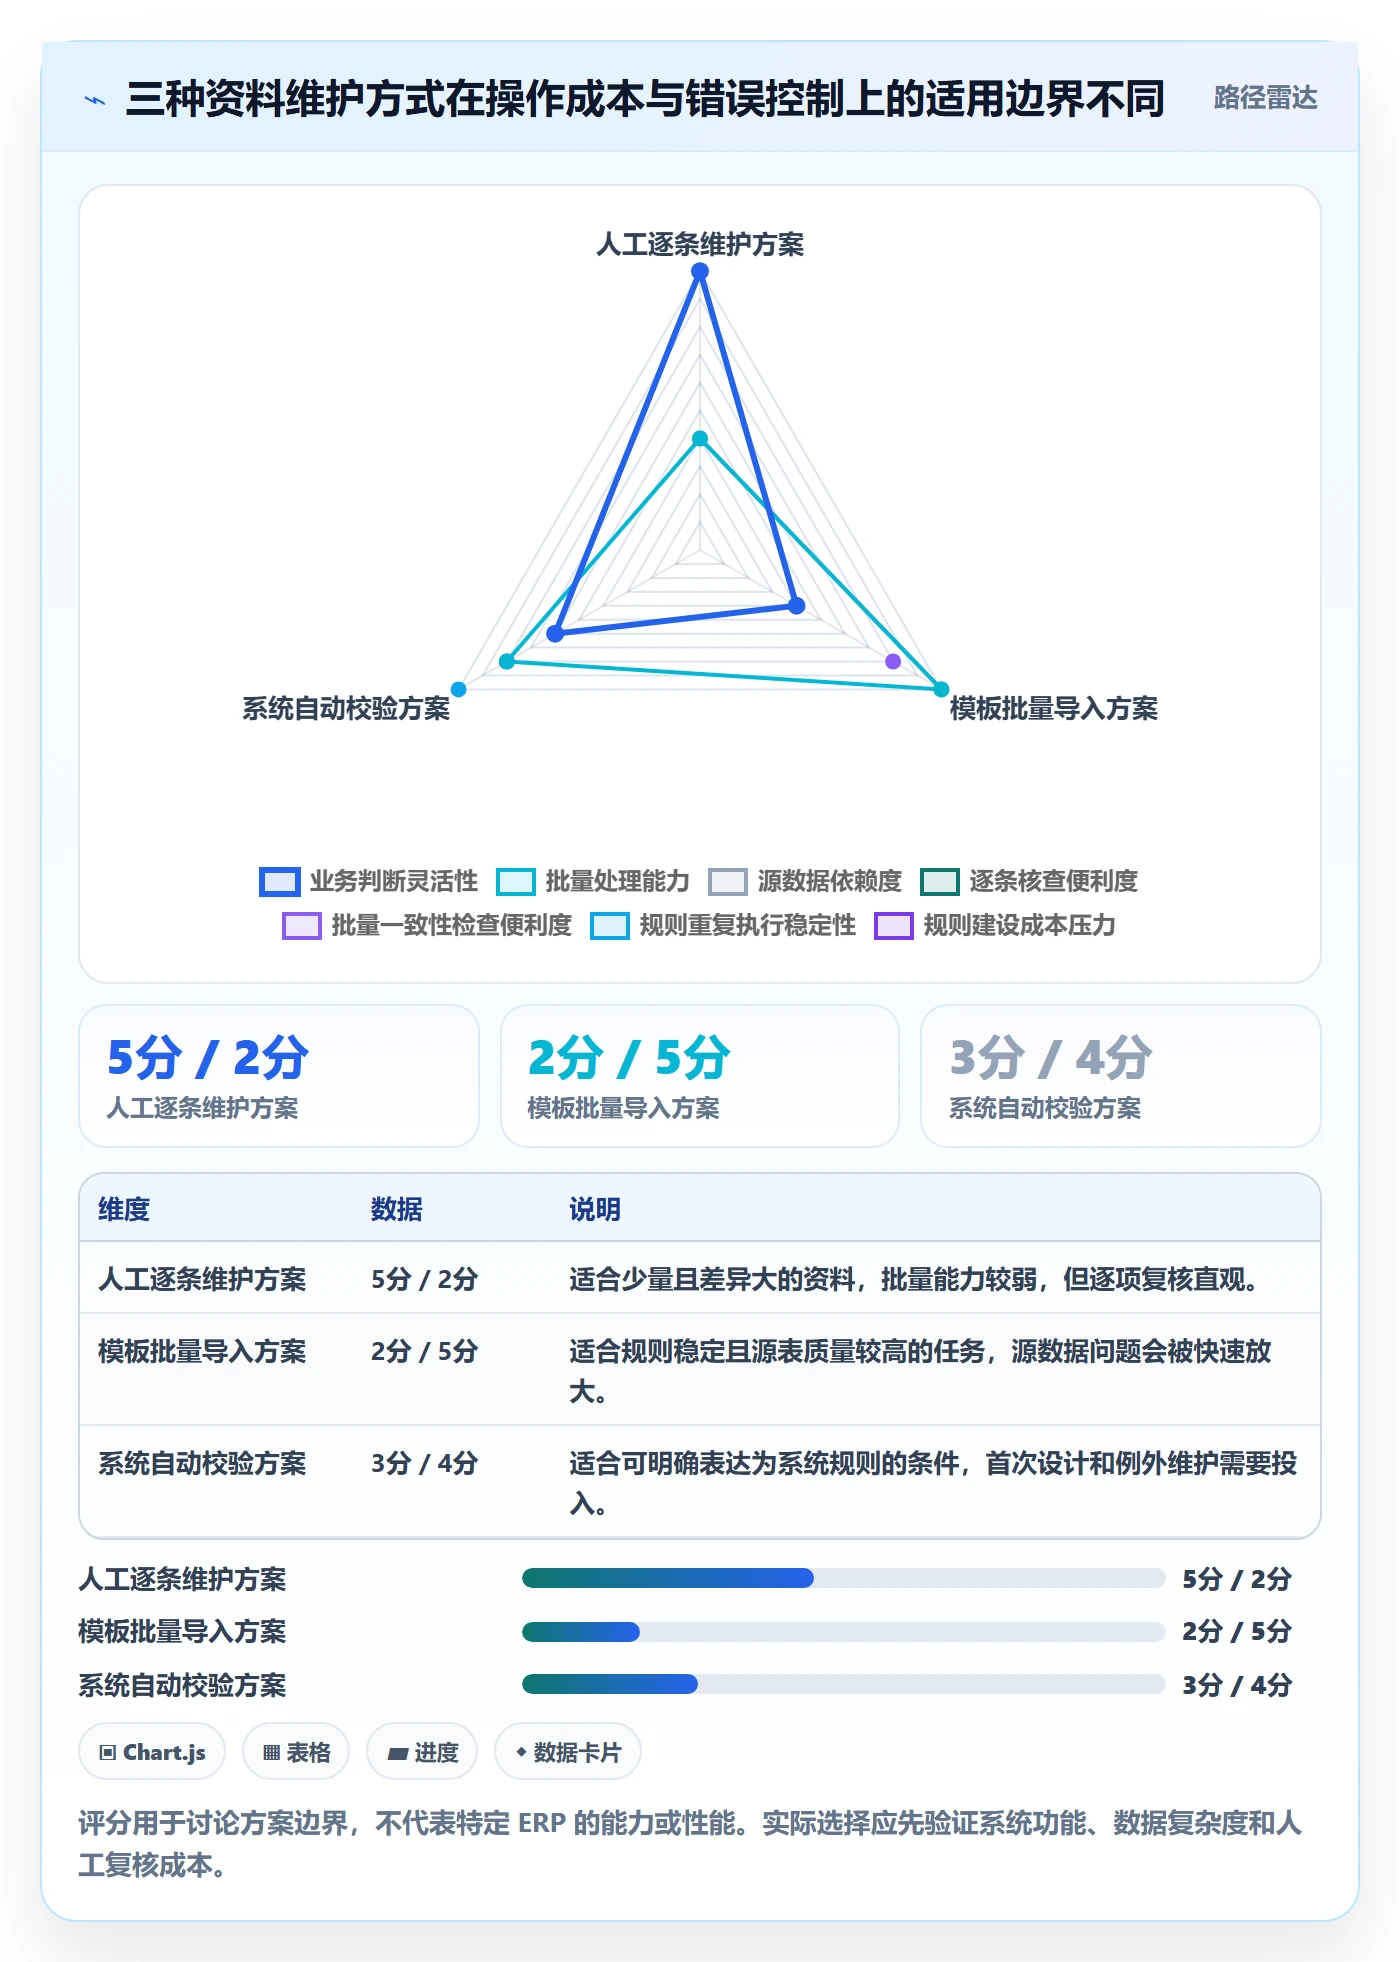Click the 3分 / 4分 table cell
This screenshot has width=1400, height=1962.
tap(425, 1464)
